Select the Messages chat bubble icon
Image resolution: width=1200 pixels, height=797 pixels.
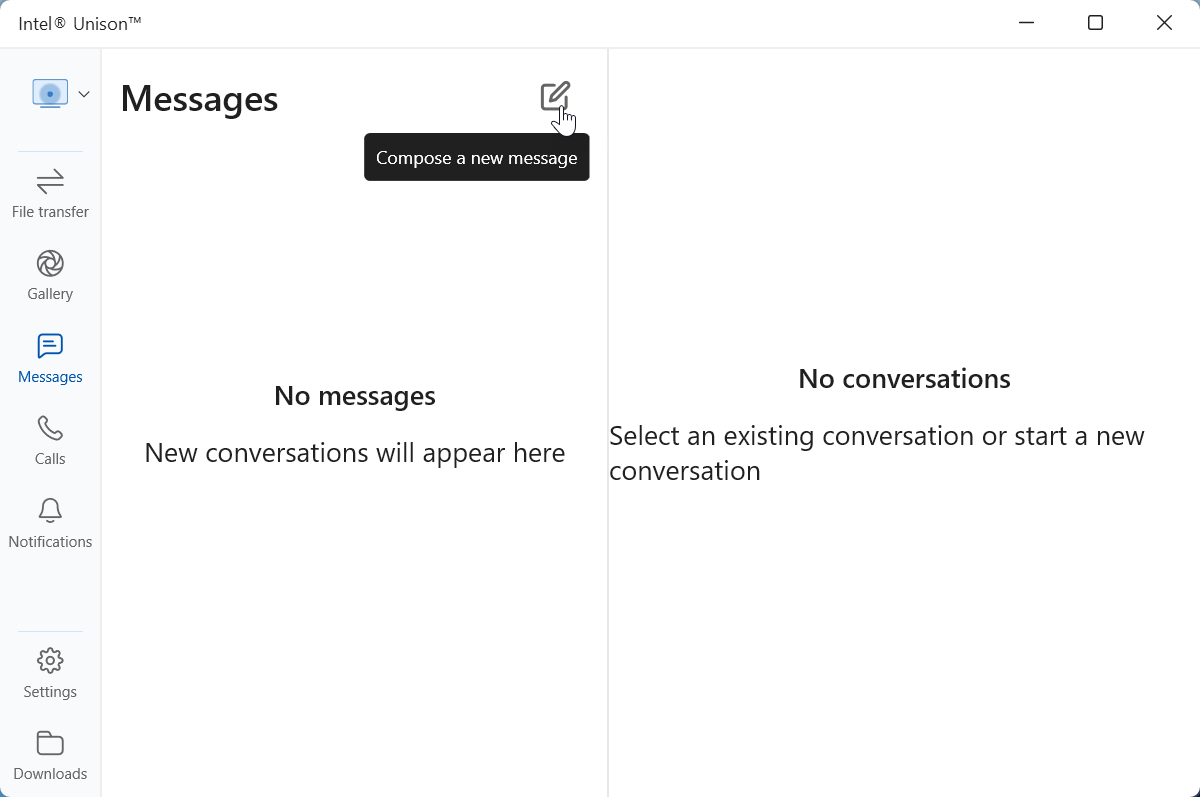pyautogui.click(x=50, y=346)
